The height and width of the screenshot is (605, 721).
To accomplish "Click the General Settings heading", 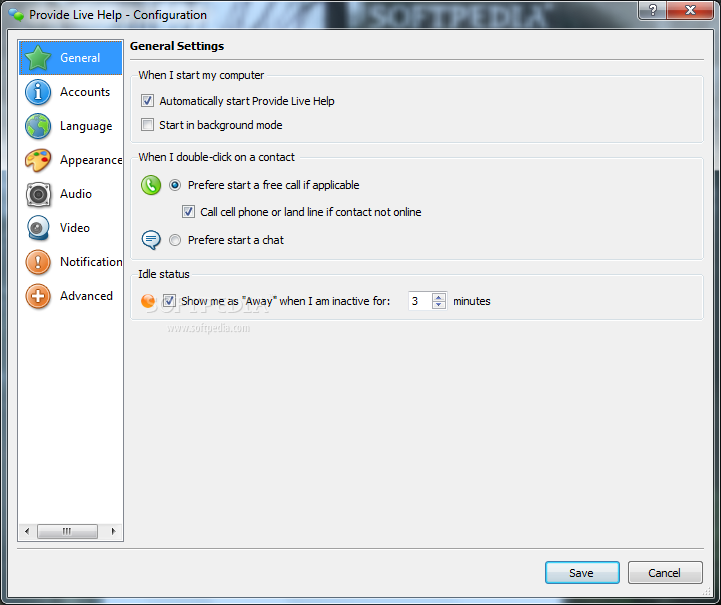I will (x=177, y=46).
